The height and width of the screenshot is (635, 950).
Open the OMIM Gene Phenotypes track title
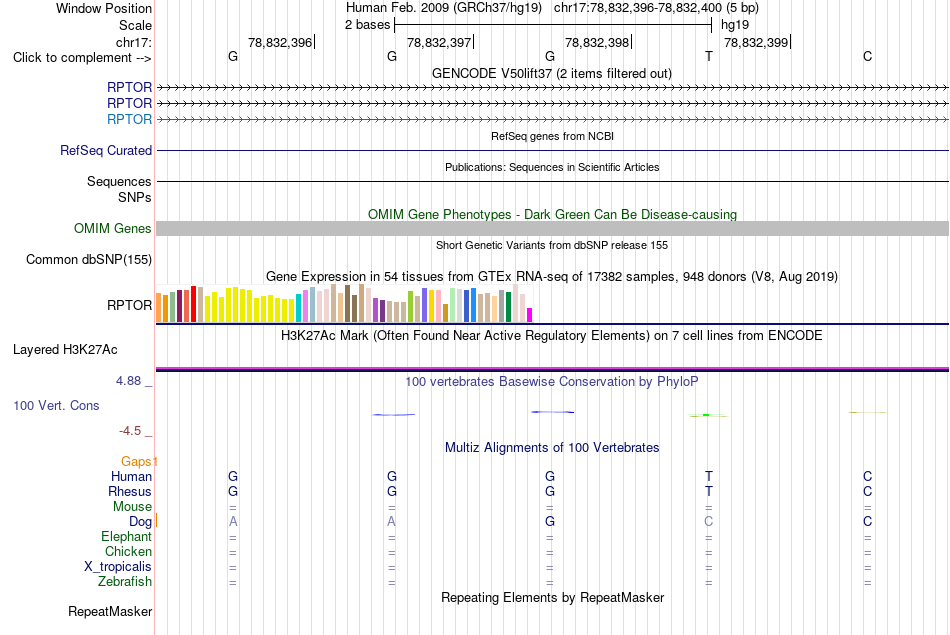coord(552,214)
